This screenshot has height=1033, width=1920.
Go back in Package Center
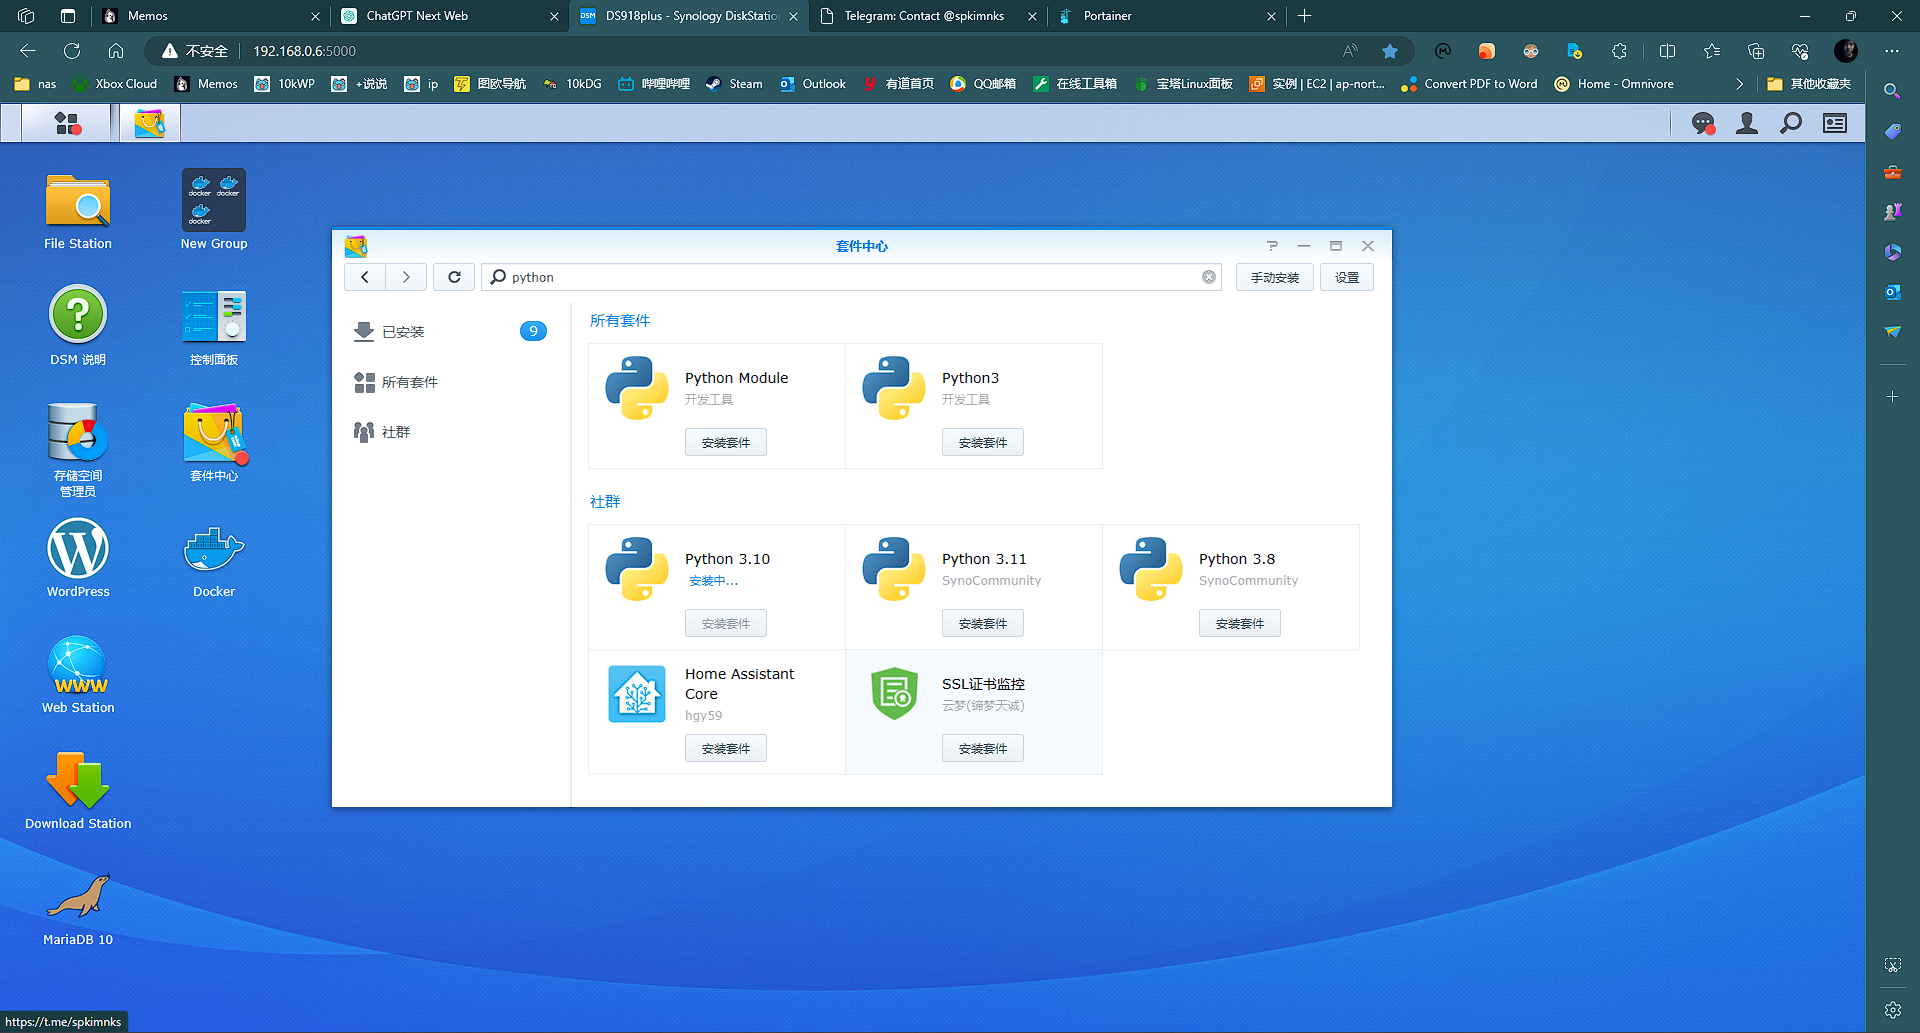365,277
